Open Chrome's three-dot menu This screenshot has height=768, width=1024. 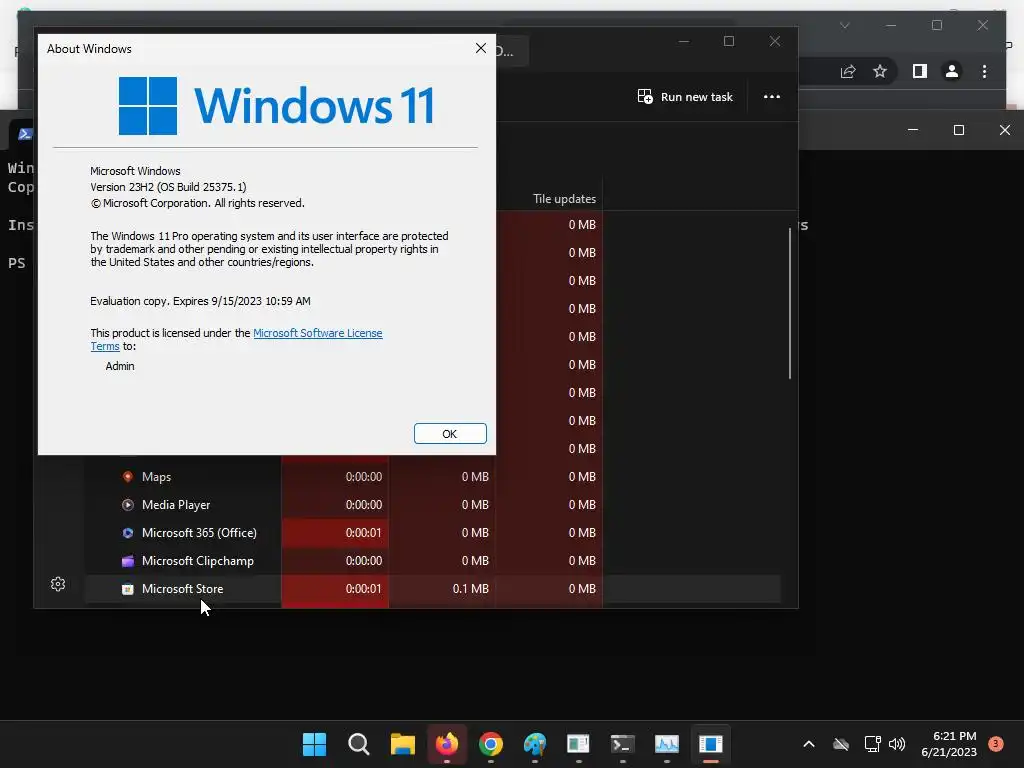(x=984, y=71)
